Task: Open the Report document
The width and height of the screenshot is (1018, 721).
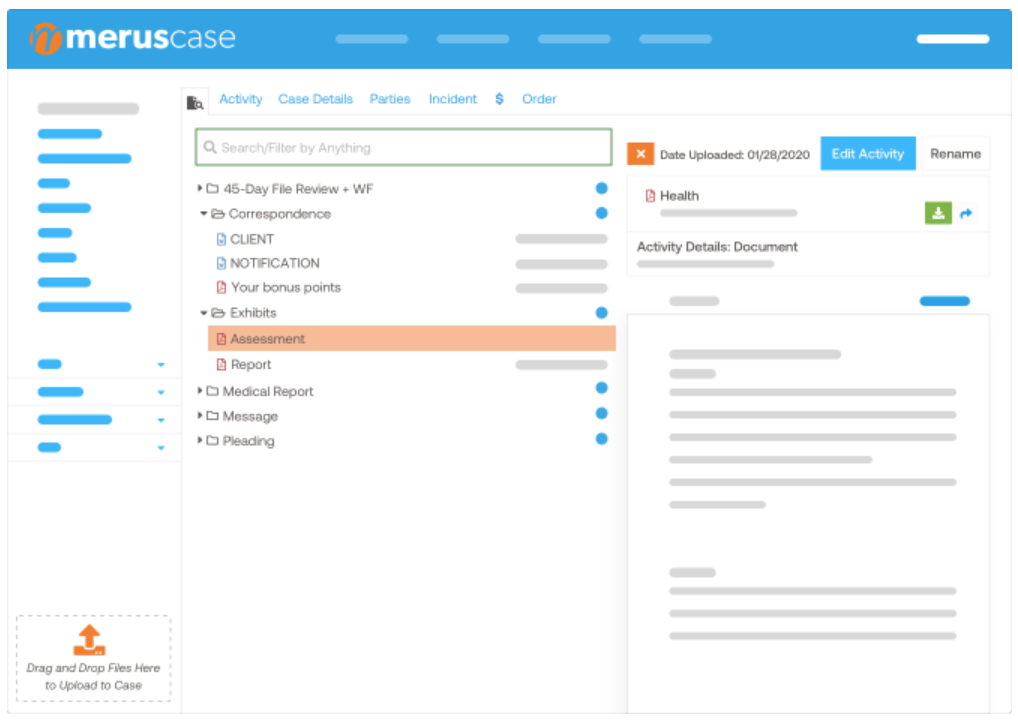Action: [x=251, y=364]
